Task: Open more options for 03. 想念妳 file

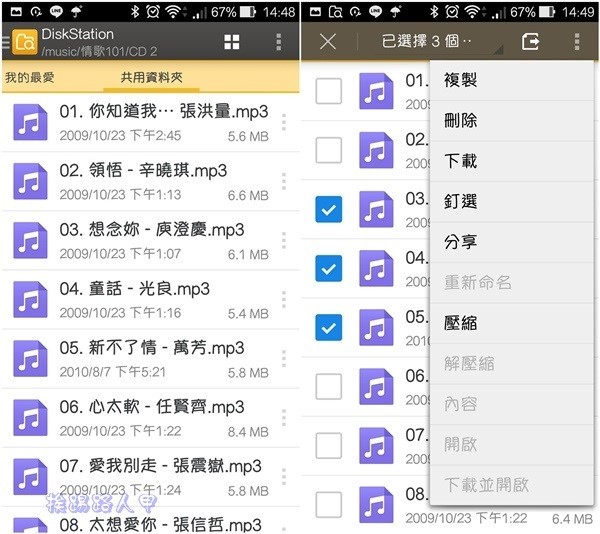Action: pos(284,241)
